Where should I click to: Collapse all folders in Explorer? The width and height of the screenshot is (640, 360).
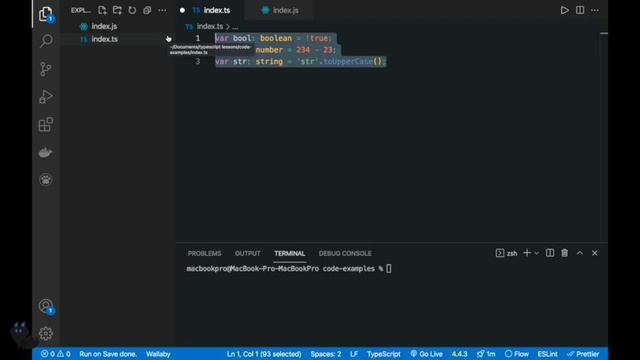(x=147, y=10)
